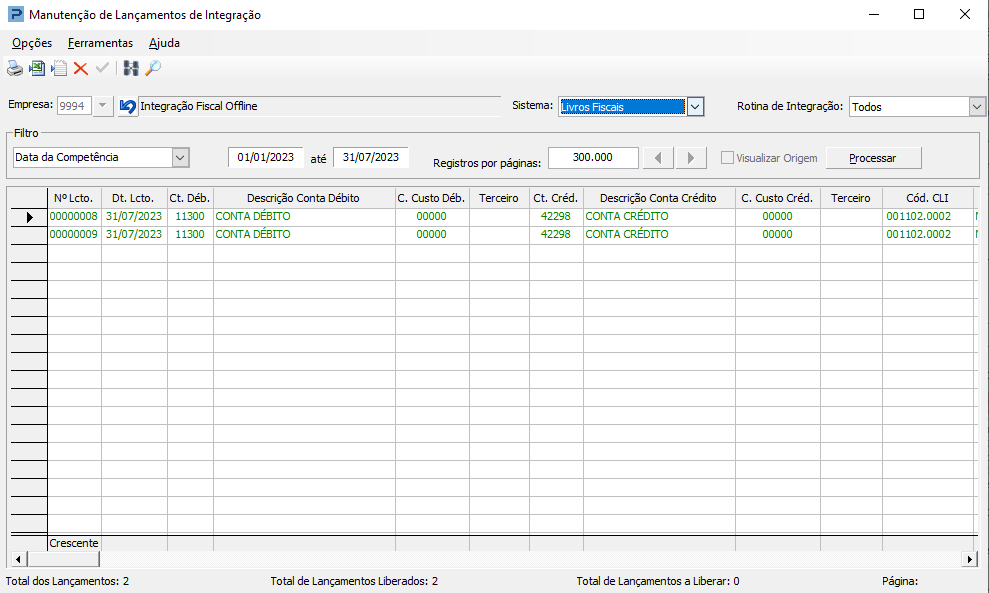Click the printer icon in toolbar
Image resolution: width=989 pixels, height=593 pixels.
tap(15, 68)
